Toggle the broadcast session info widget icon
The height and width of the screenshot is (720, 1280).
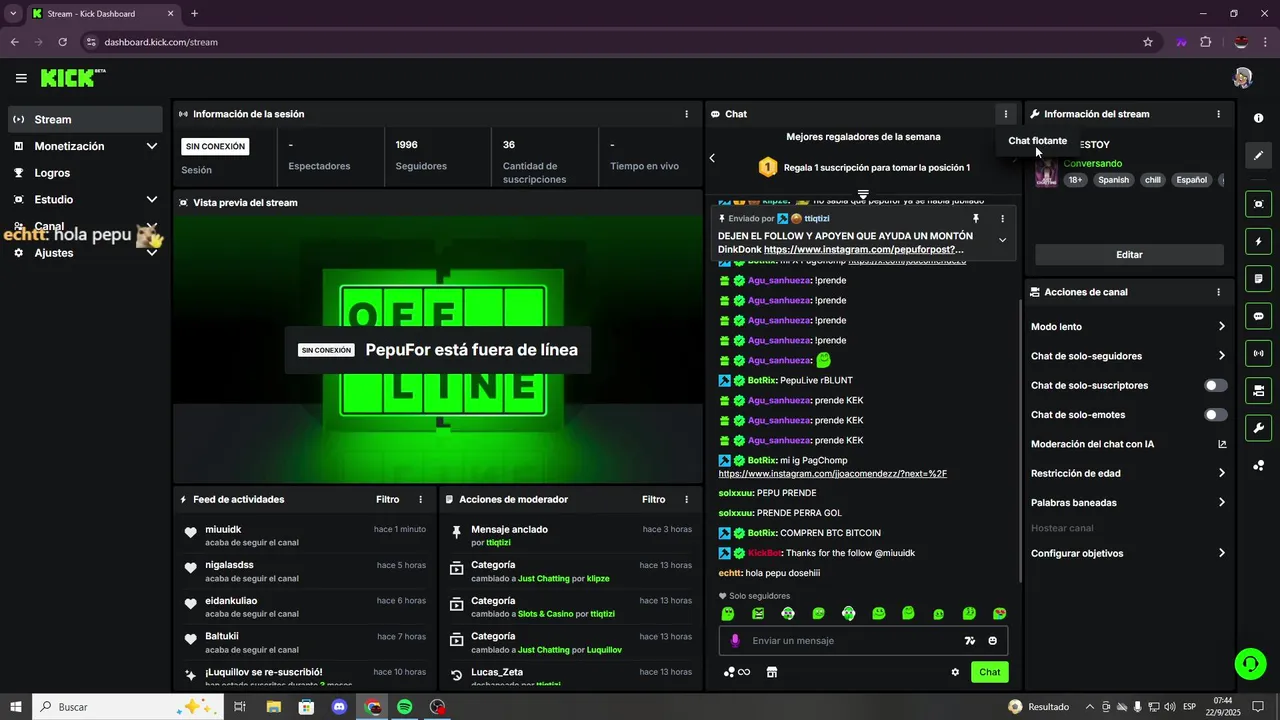click(1258, 353)
